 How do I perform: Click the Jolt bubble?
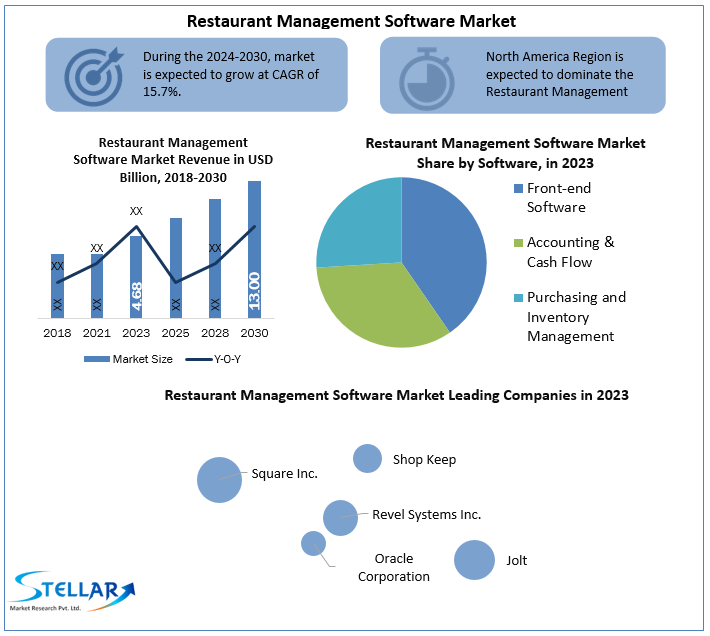pos(475,560)
